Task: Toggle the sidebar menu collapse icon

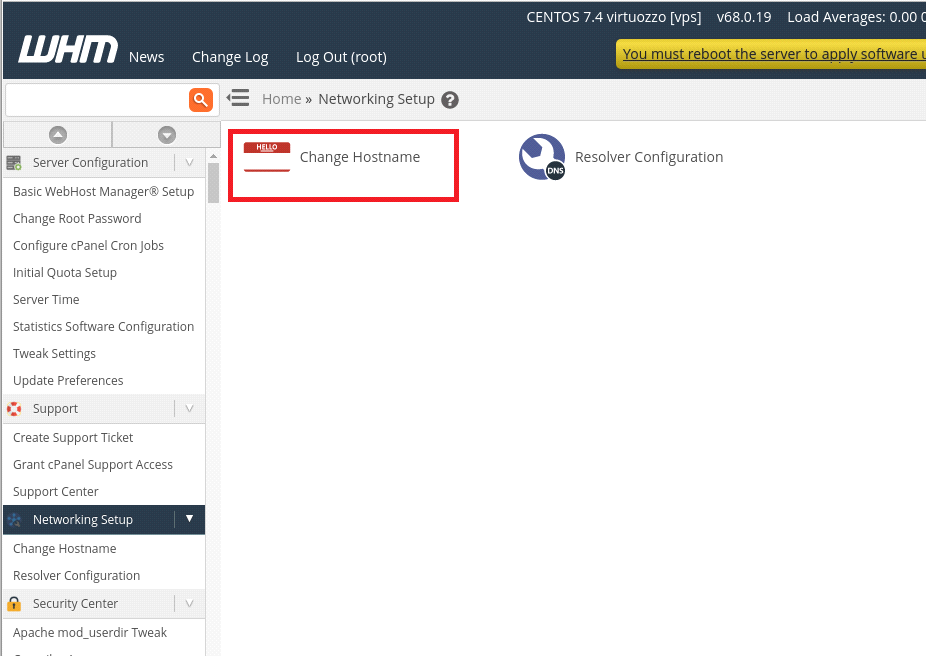Action: pos(238,98)
